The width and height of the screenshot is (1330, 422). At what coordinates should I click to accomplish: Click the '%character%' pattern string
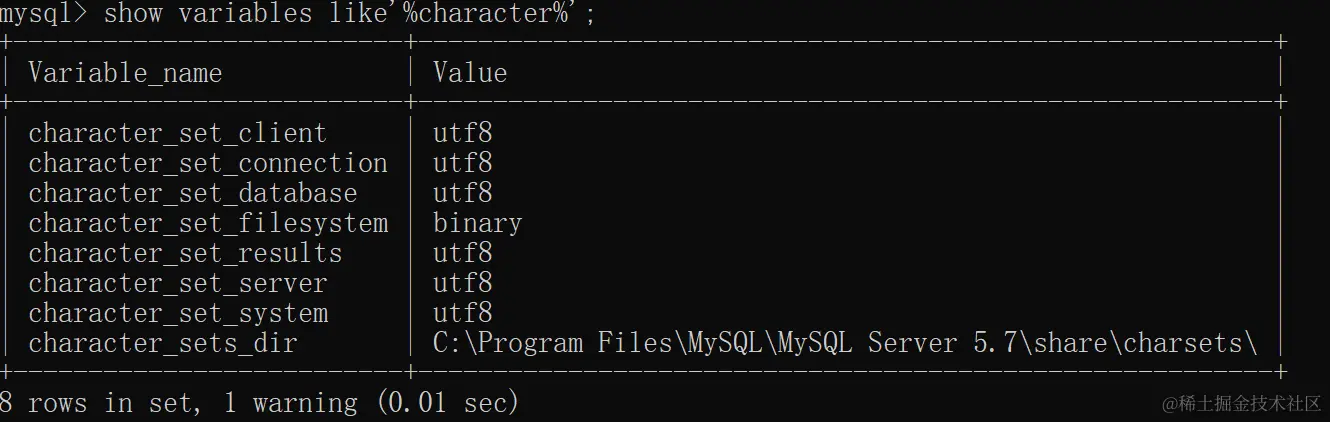[492, 14]
